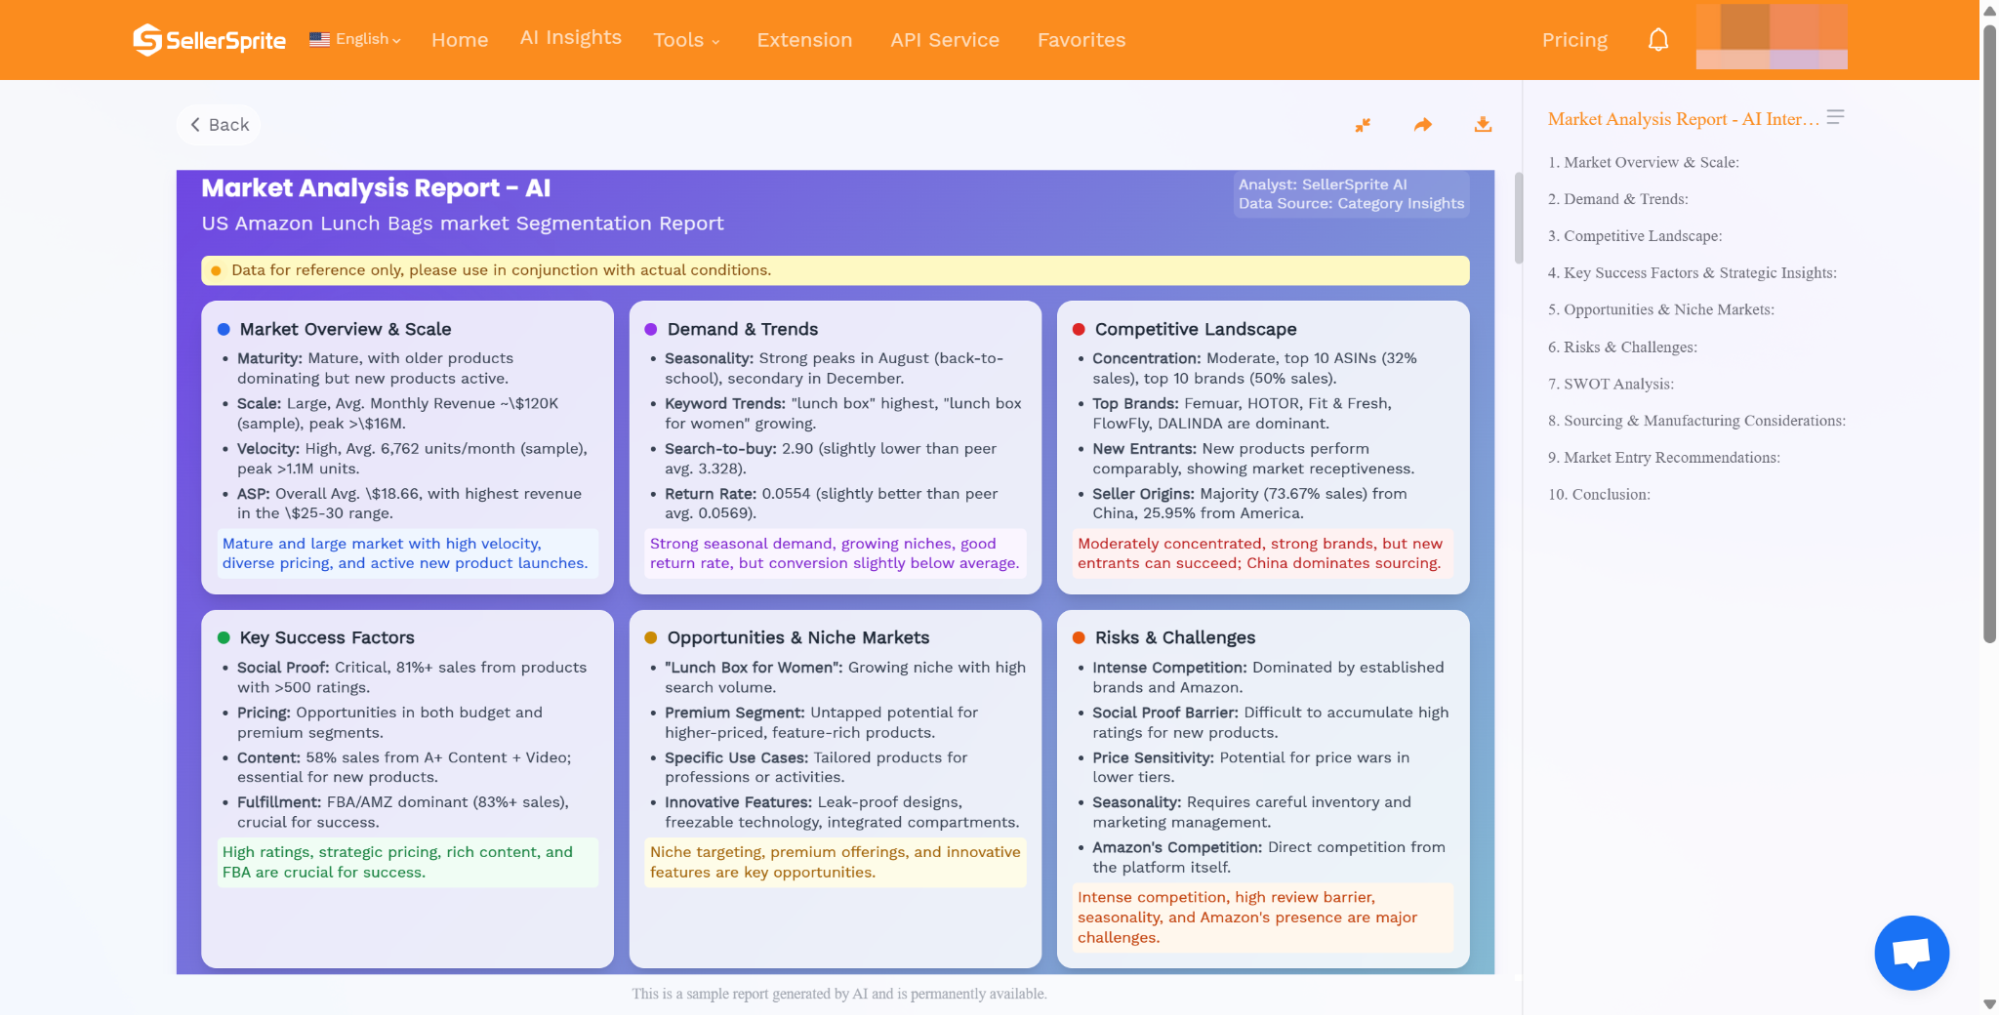This screenshot has height=1016, width=1999.
Task: Open AI Insights in navigation
Action: pyautogui.click(x=570, y=38)
